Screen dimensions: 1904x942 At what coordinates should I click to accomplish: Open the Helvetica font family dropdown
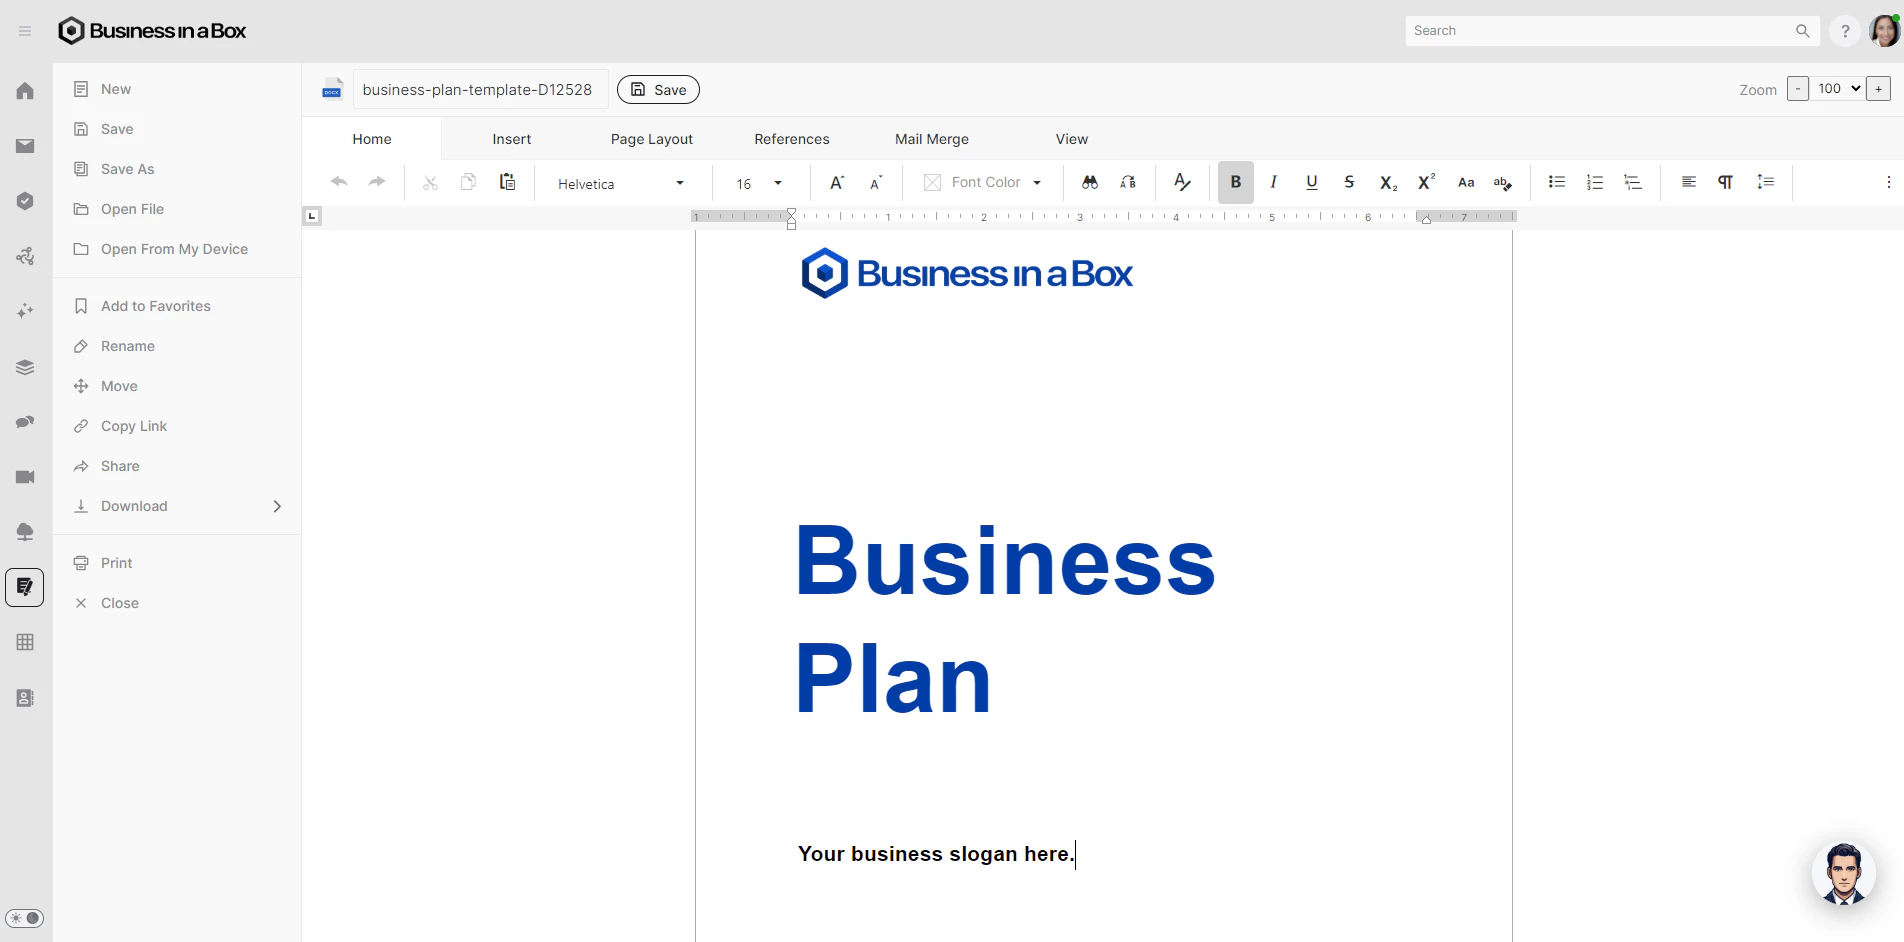coord(620,183)
